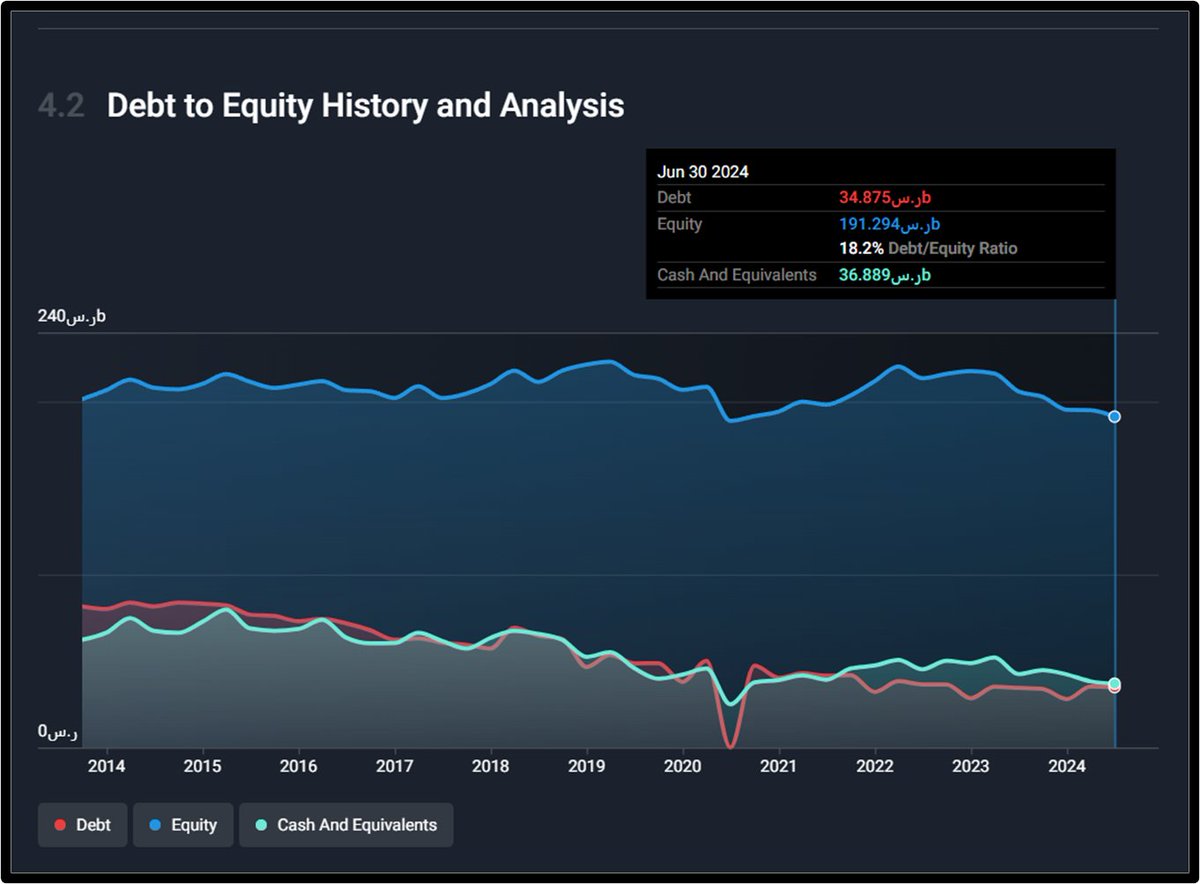Click Cash And Equivalents label in tooltip
This screenshot has height=884, width=1200.
coord(737,275)
